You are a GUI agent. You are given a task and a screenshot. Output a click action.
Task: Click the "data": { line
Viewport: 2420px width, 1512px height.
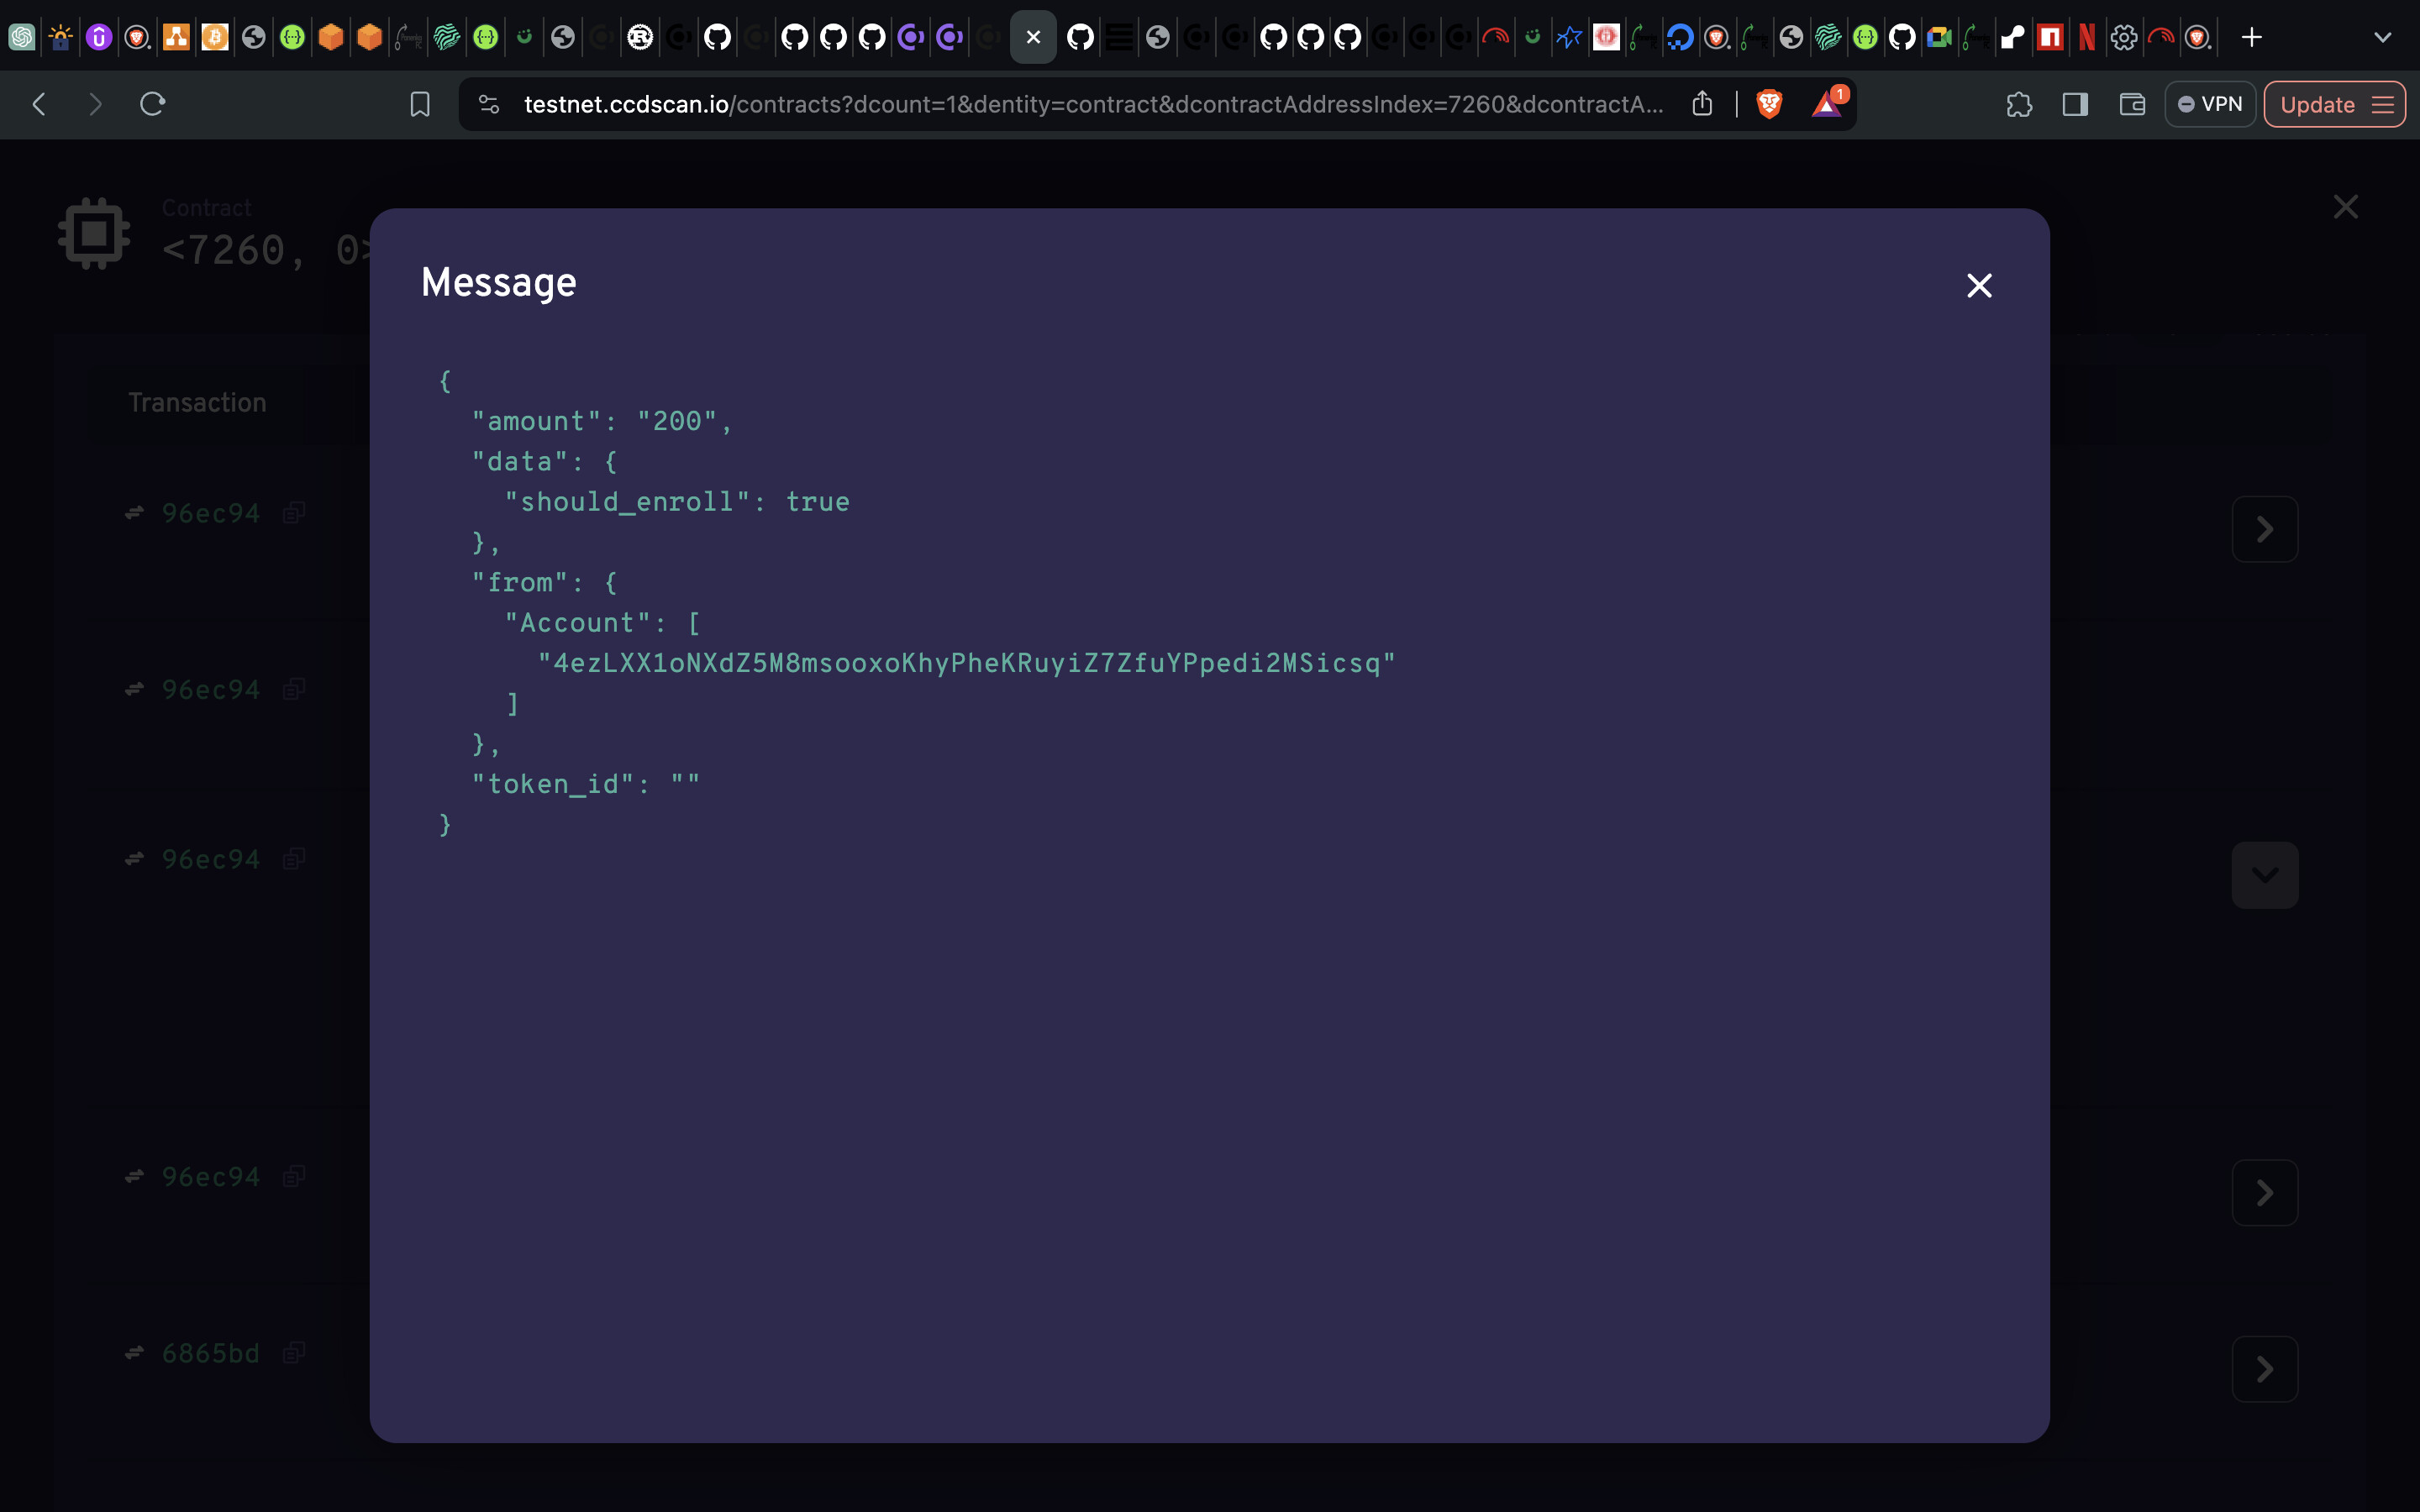tap(545, 462)
